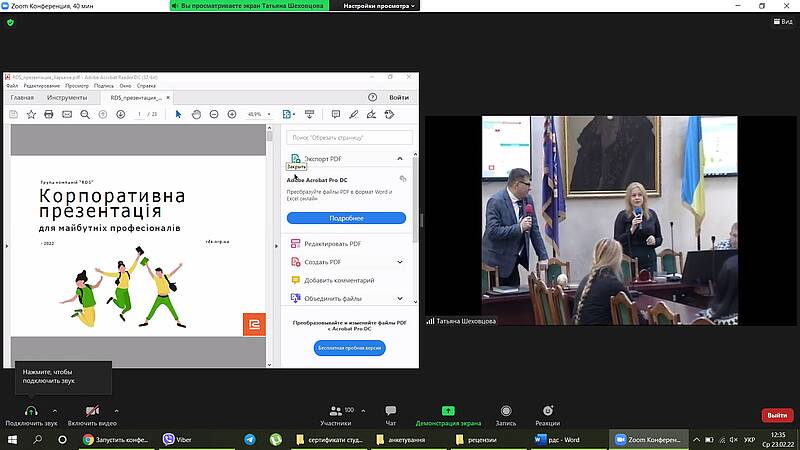Add the PDF to starred with star icon

[31, 114]
